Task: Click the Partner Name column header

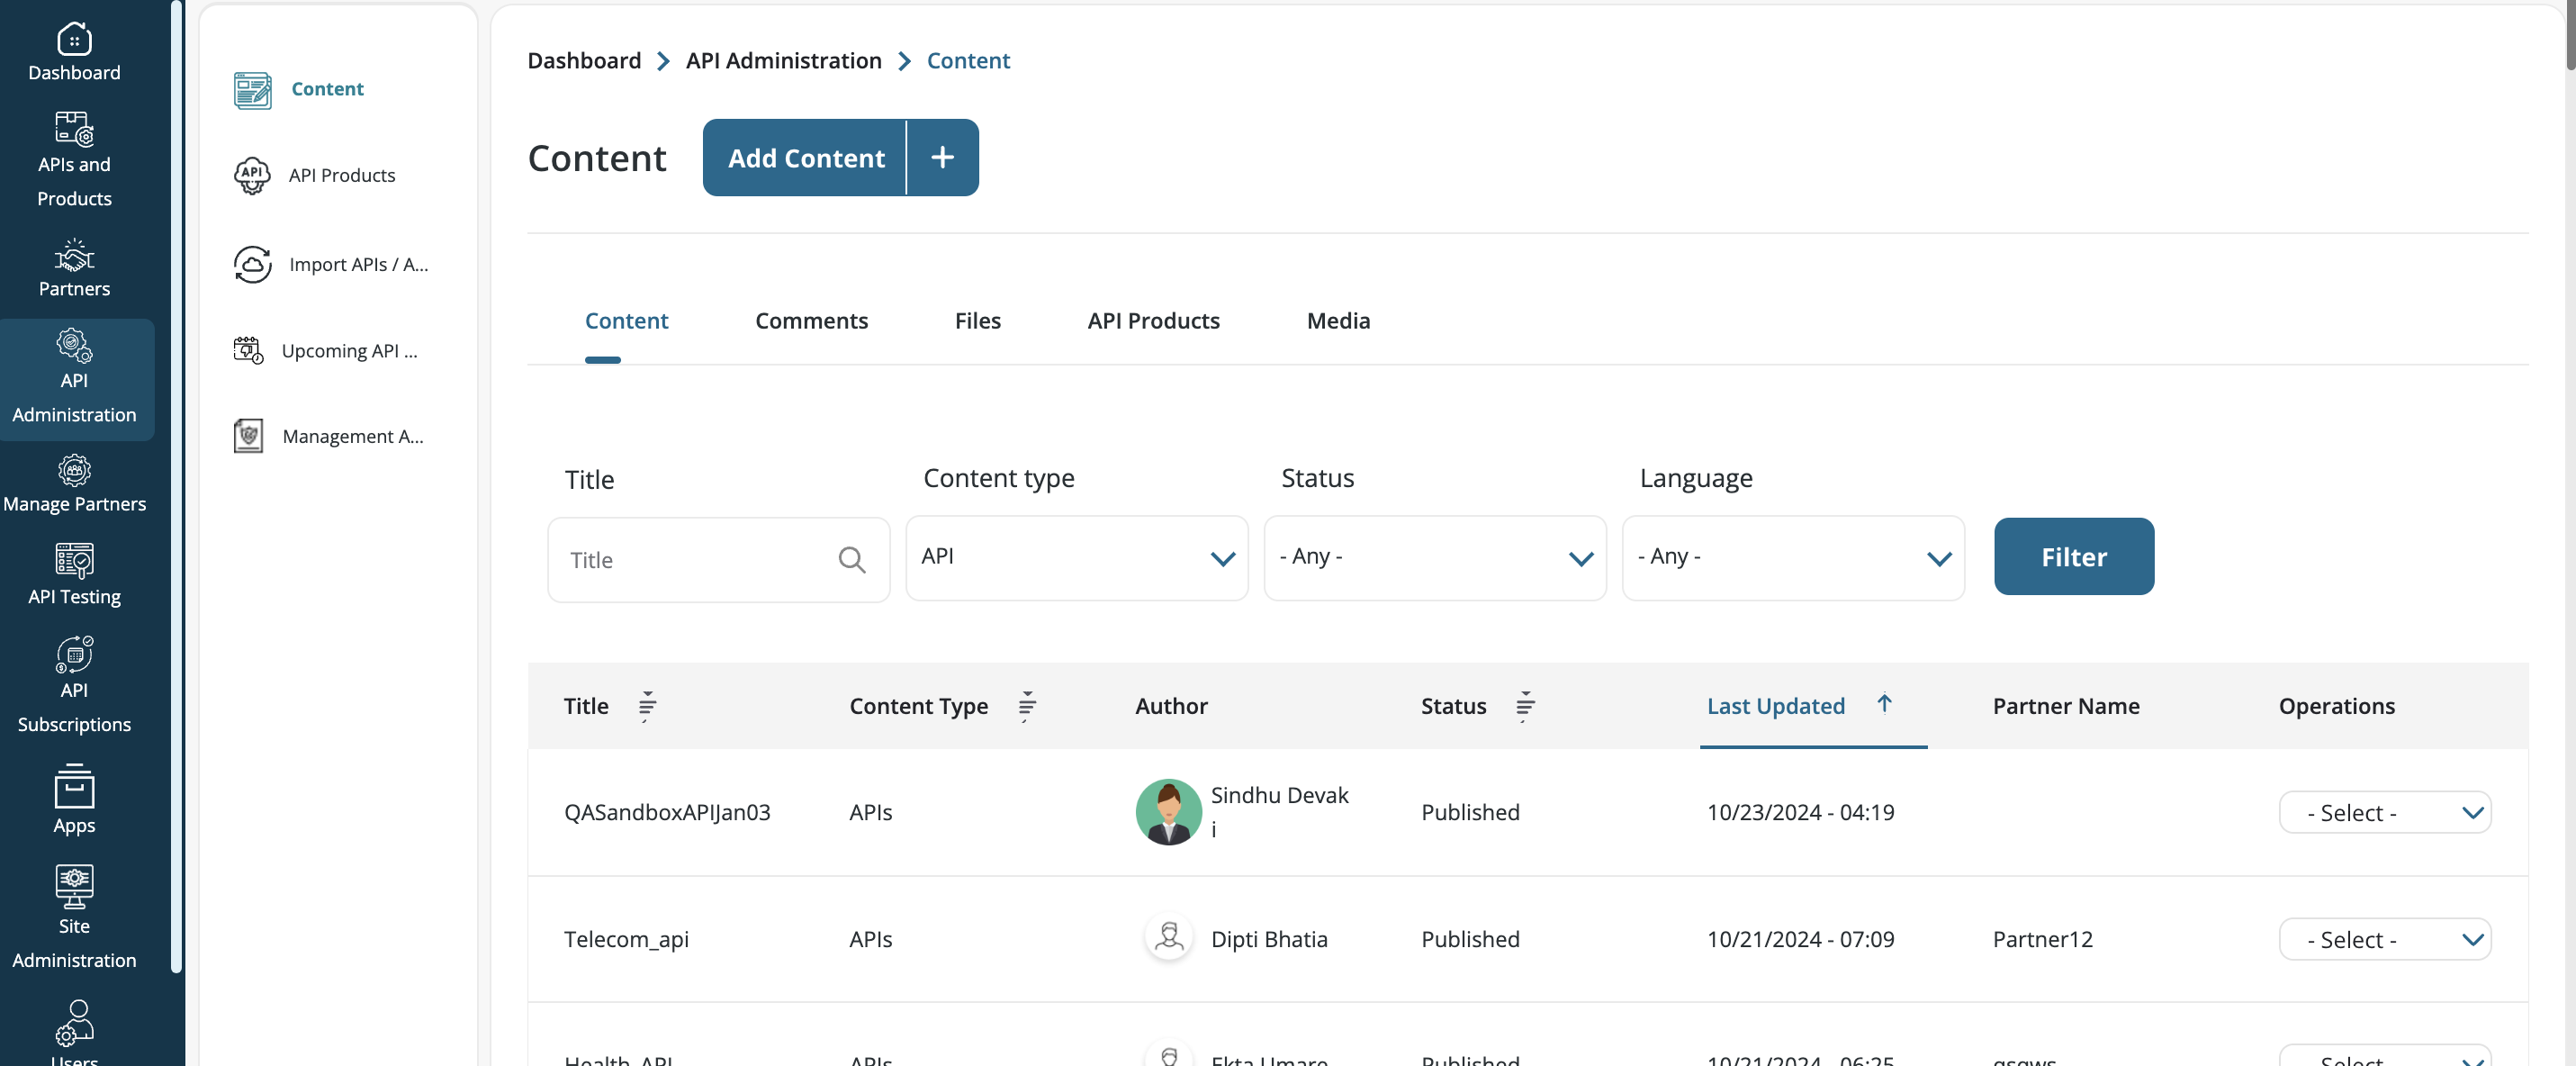Action: (x=2066, y=706)
